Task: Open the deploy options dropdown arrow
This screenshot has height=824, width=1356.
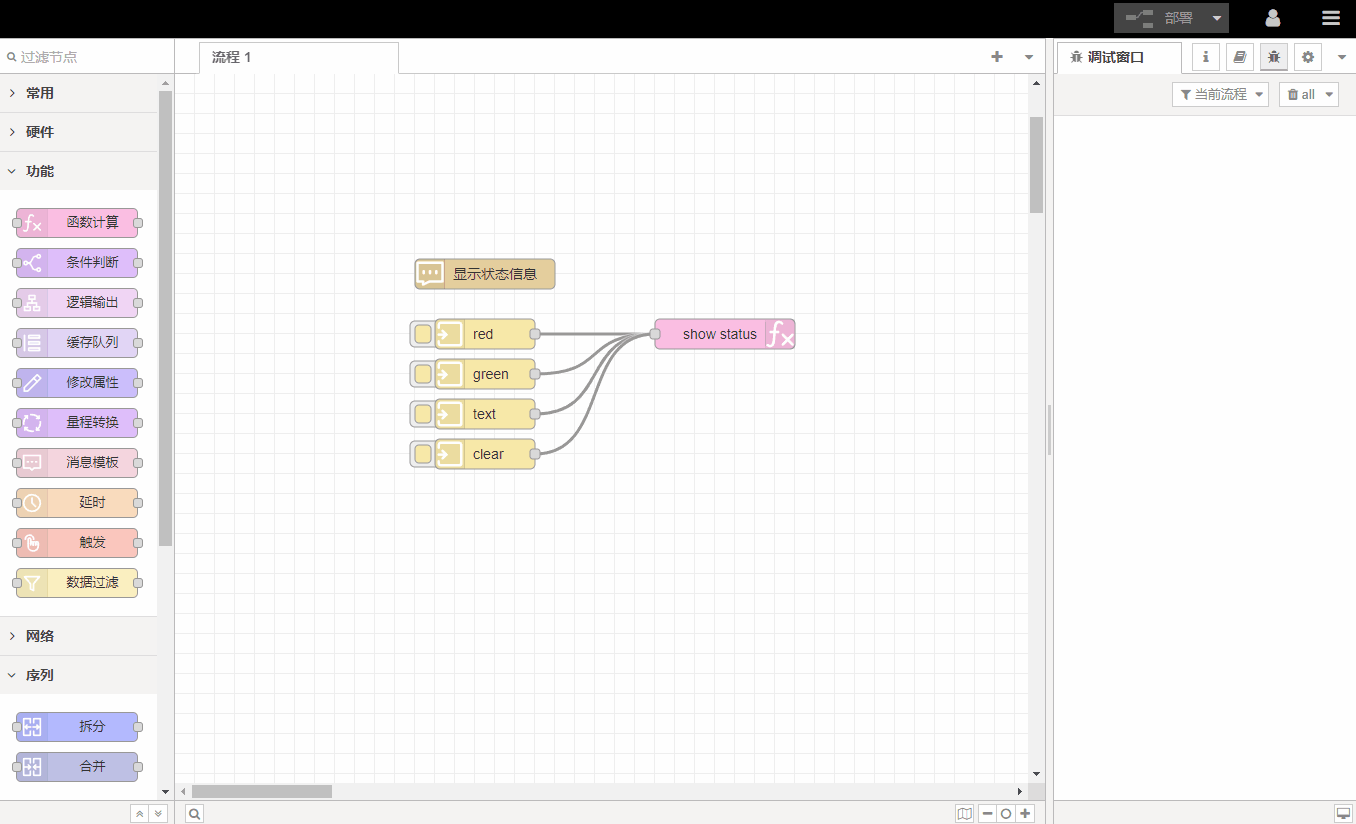Action: 1217,18
